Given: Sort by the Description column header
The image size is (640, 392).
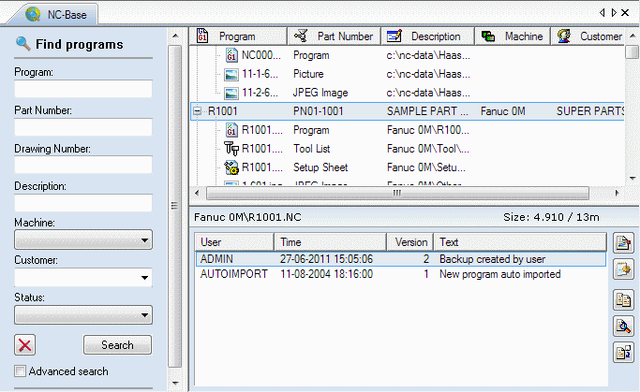Looking at the screenshot, I should coord(427,36).
